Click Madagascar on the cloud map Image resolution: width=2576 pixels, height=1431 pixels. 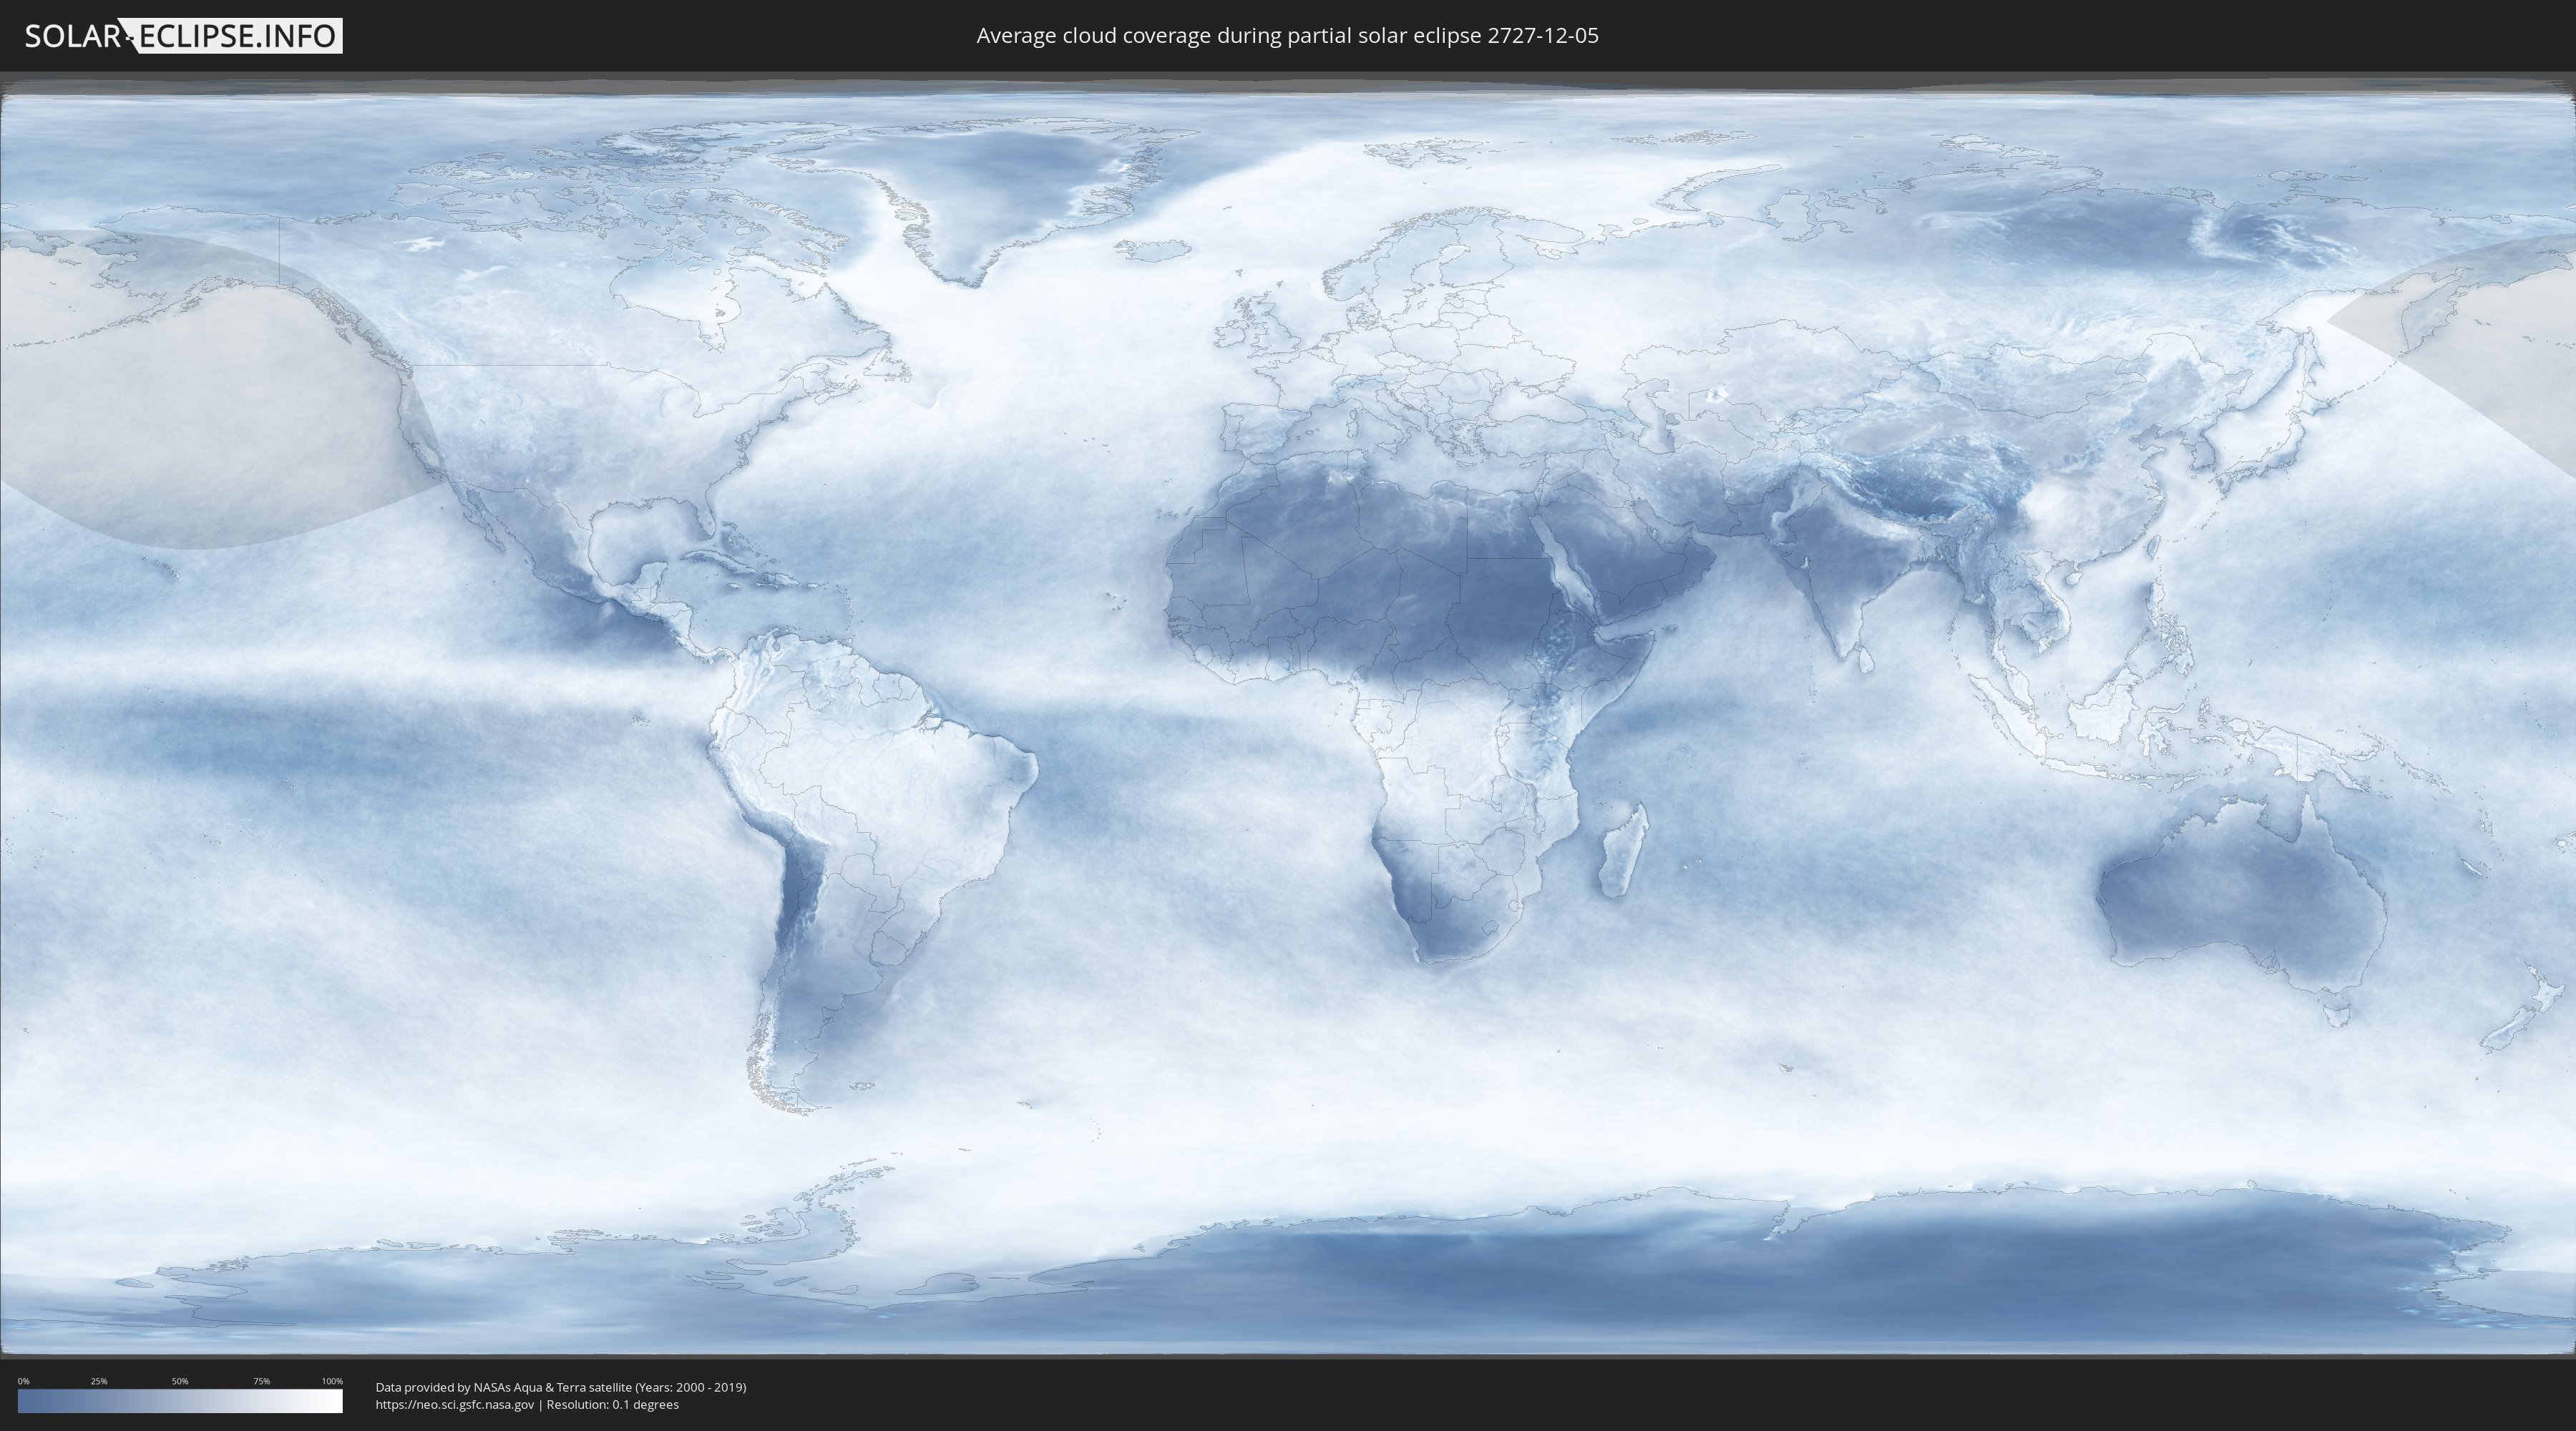1622,850
